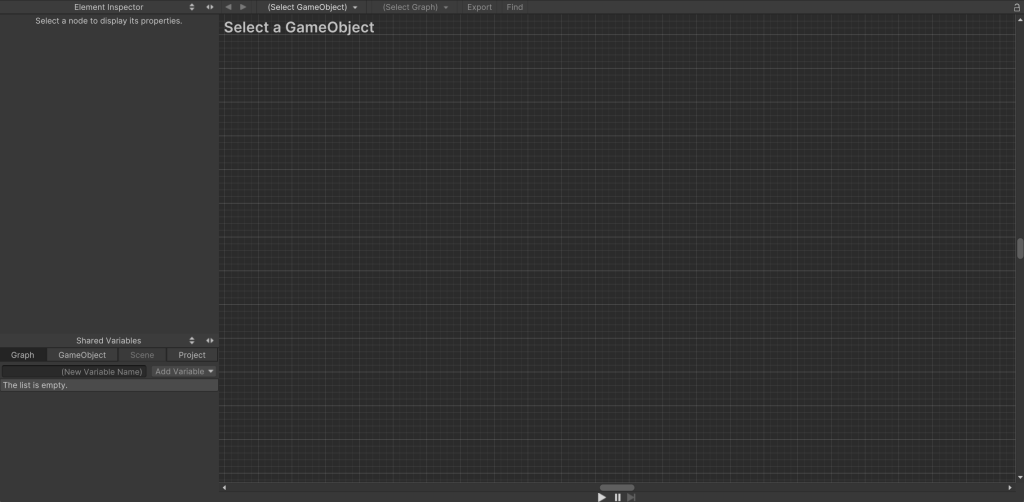This screenshot has width=1024, height=502.
Task: Click the lock icon at top right
Action: [x=1017, y=7]
